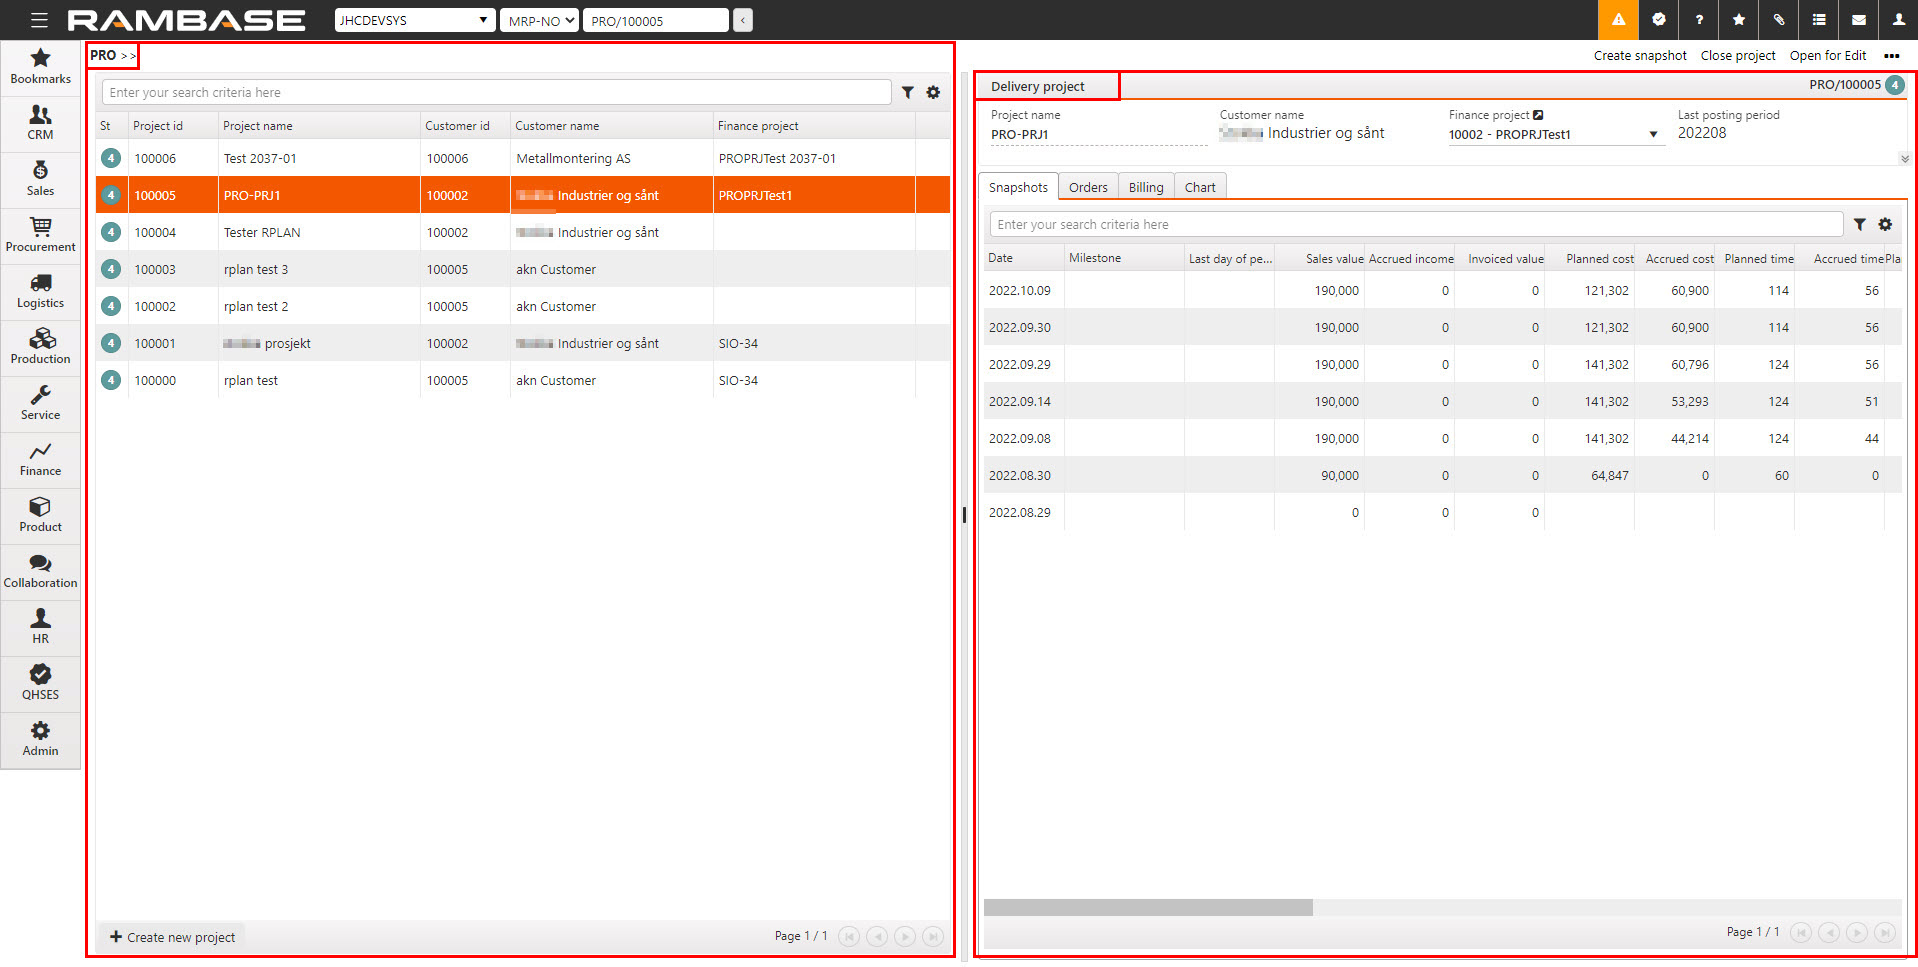Switch to the Billing tab
The image size is (1918, 967).
coord(1145,188)
